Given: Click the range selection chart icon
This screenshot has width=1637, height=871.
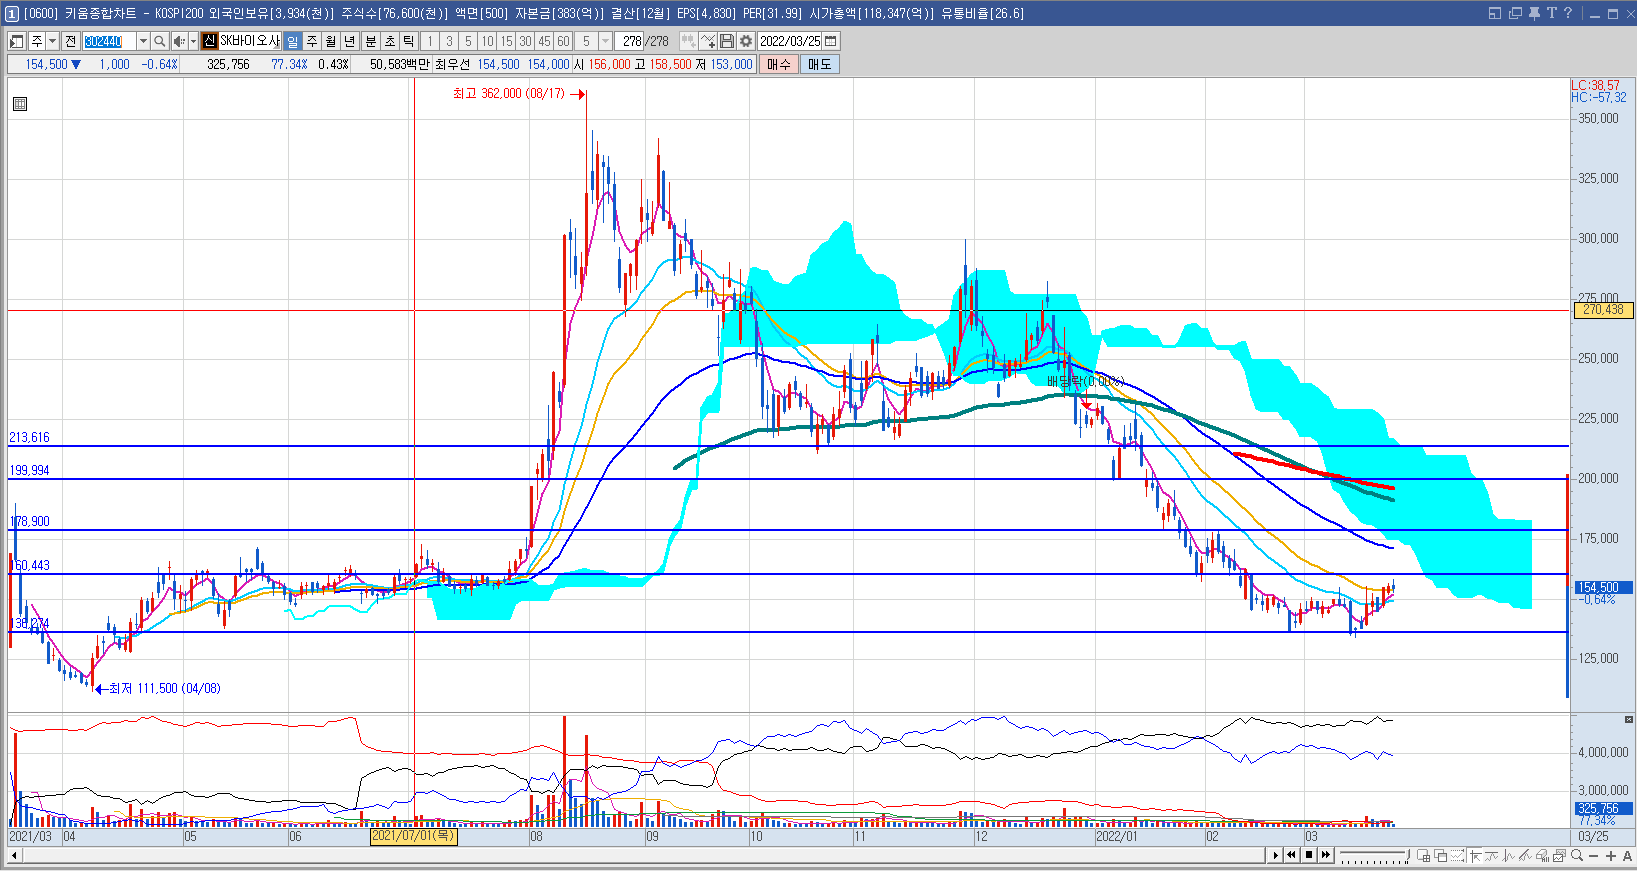Looking at the screenshot, I should coord(1457,855).
